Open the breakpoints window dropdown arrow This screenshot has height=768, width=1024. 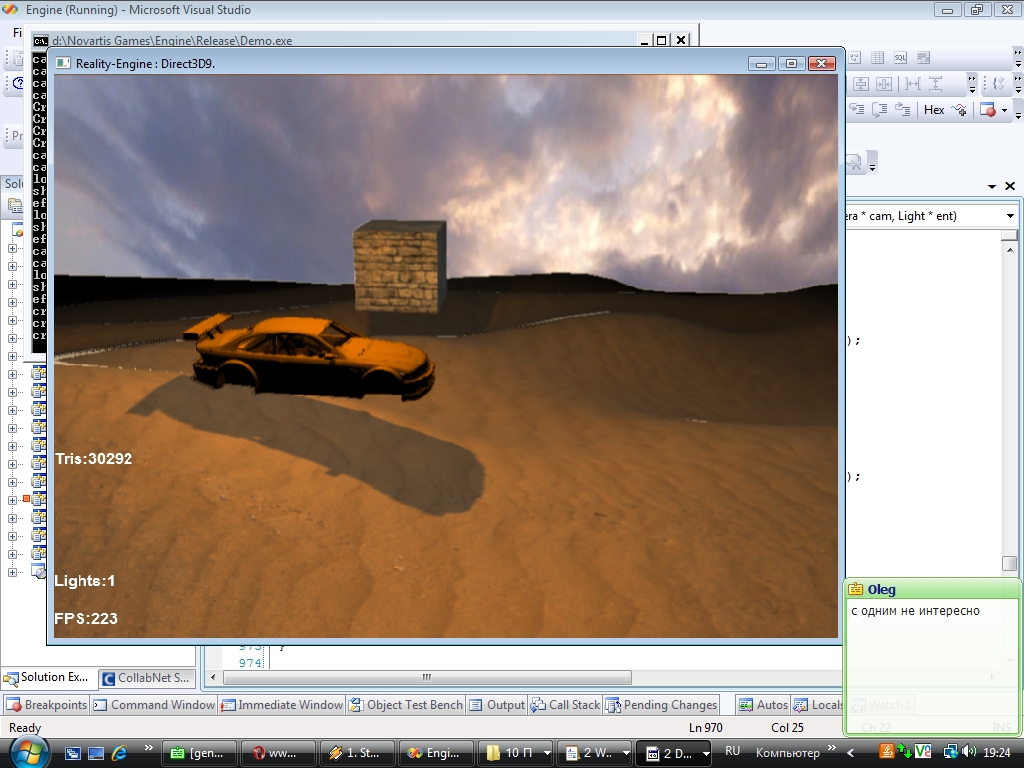[x=1004, y=111]
